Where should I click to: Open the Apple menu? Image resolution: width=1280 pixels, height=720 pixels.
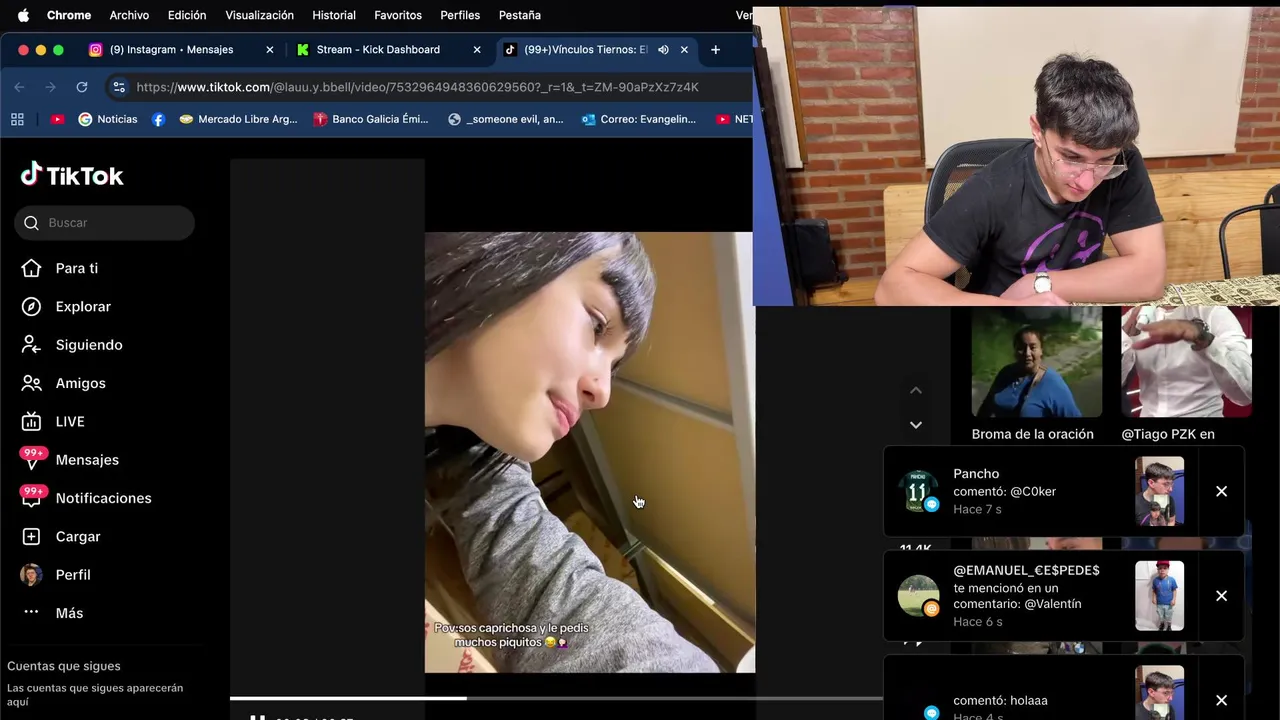(x=23, y=15)
